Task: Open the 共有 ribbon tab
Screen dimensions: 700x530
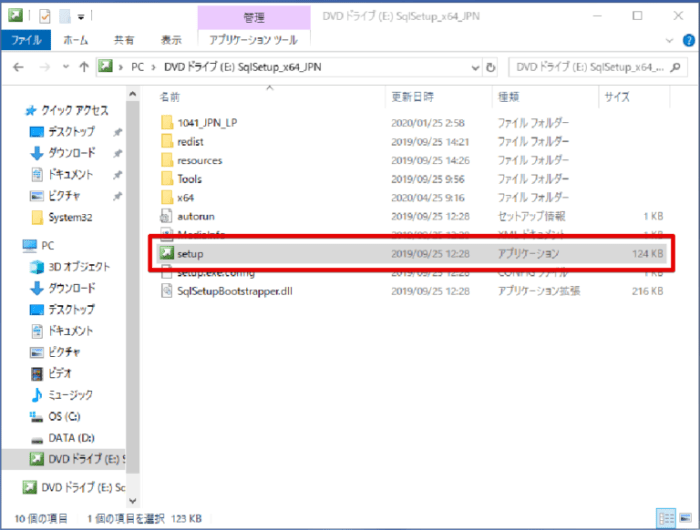Action: (124, 40)
